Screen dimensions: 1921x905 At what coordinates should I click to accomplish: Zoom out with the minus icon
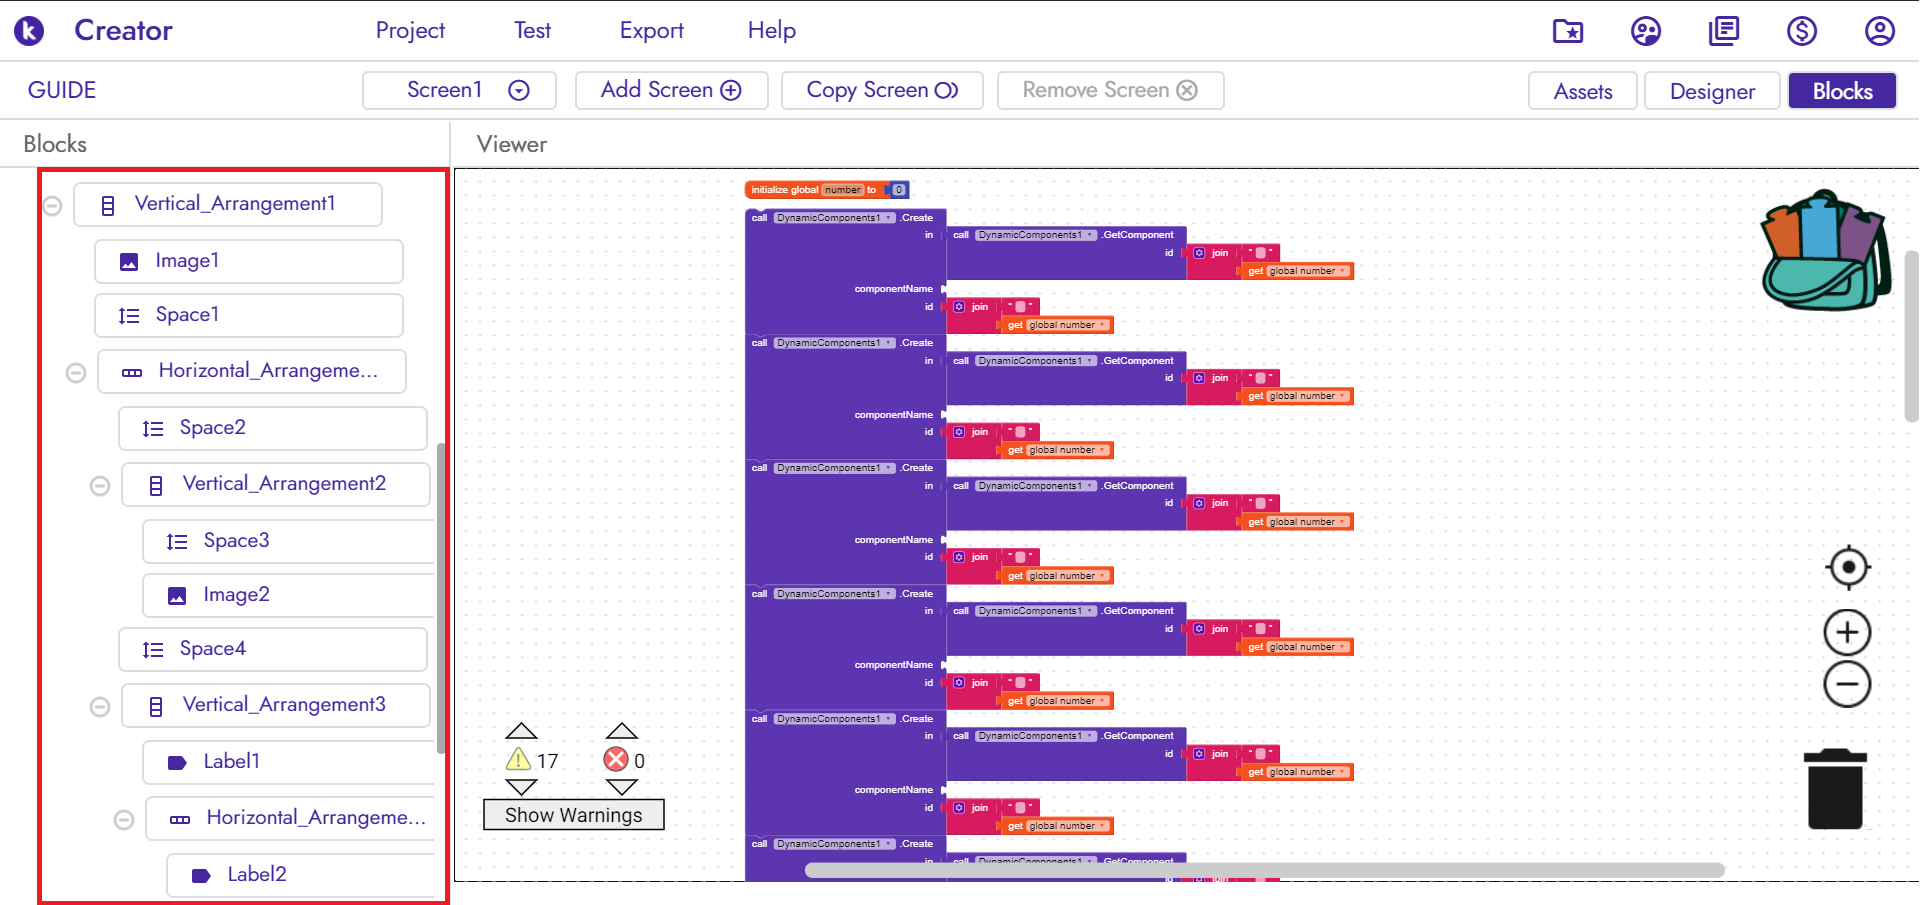pos(1847,685)
